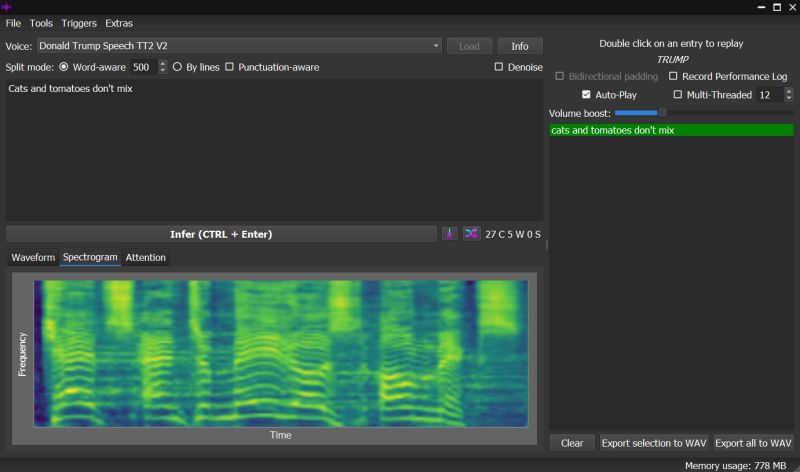Decrease the thread count 12 spinner
The height and width of the screenshot is (472, 800).
pyautogui.click(x=789, y=97)
